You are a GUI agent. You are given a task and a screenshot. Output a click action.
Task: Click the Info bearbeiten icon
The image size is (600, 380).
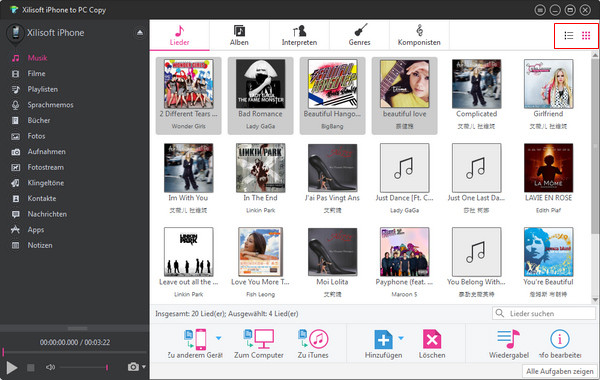coord(560,339)
